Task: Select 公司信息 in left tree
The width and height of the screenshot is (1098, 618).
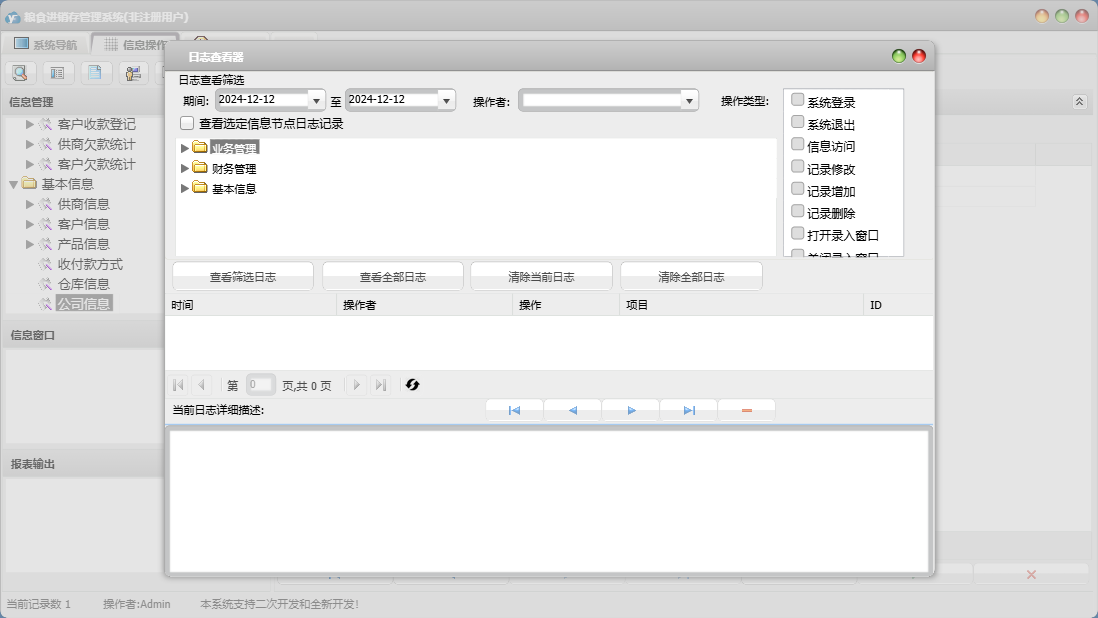Action: 83,304
